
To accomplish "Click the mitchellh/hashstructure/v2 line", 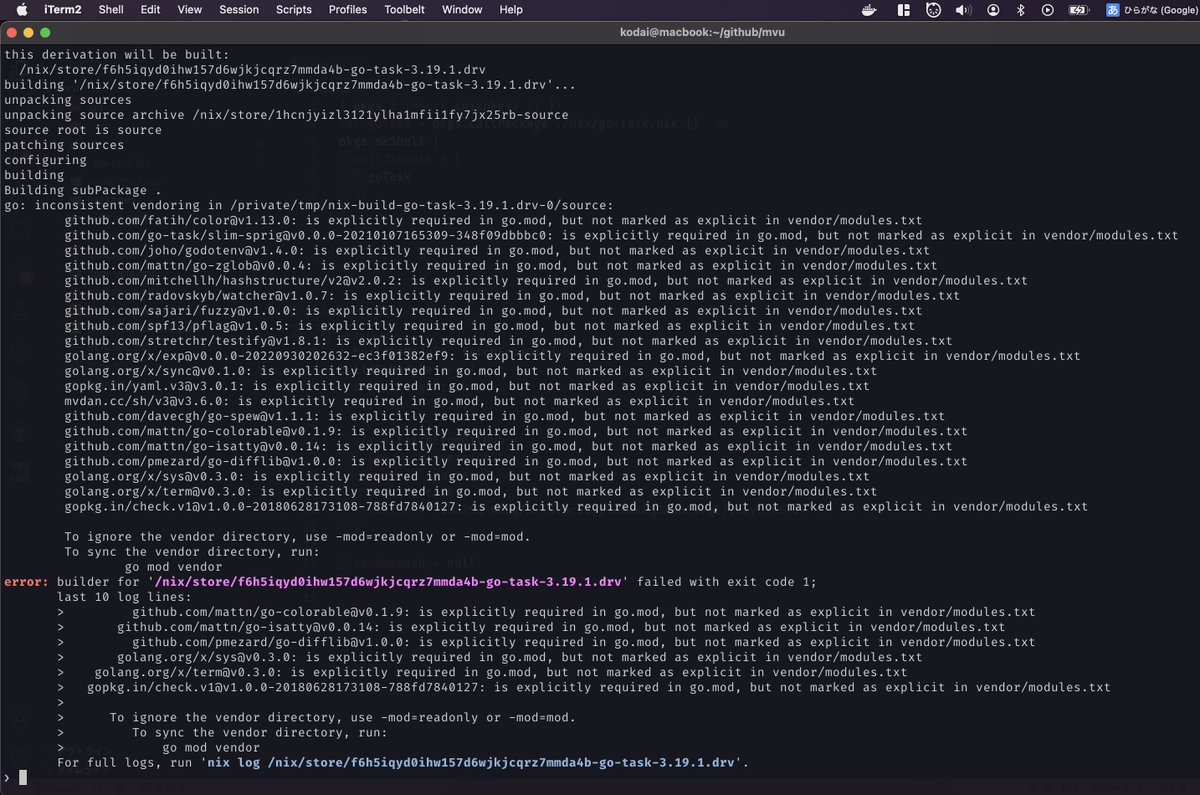I will point(546,280).
